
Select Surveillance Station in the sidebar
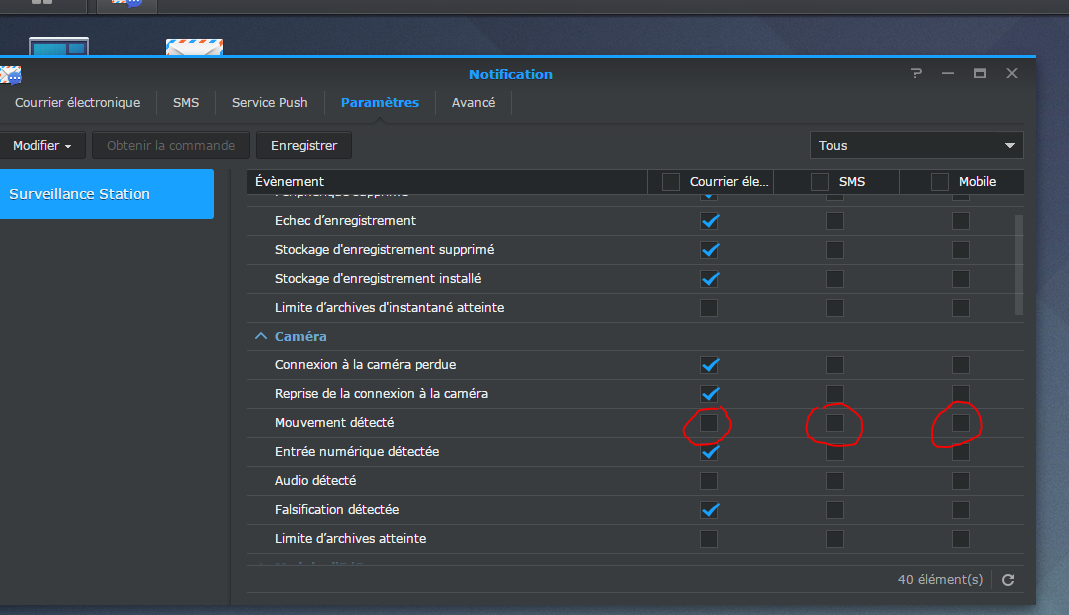tap(106, 194)
